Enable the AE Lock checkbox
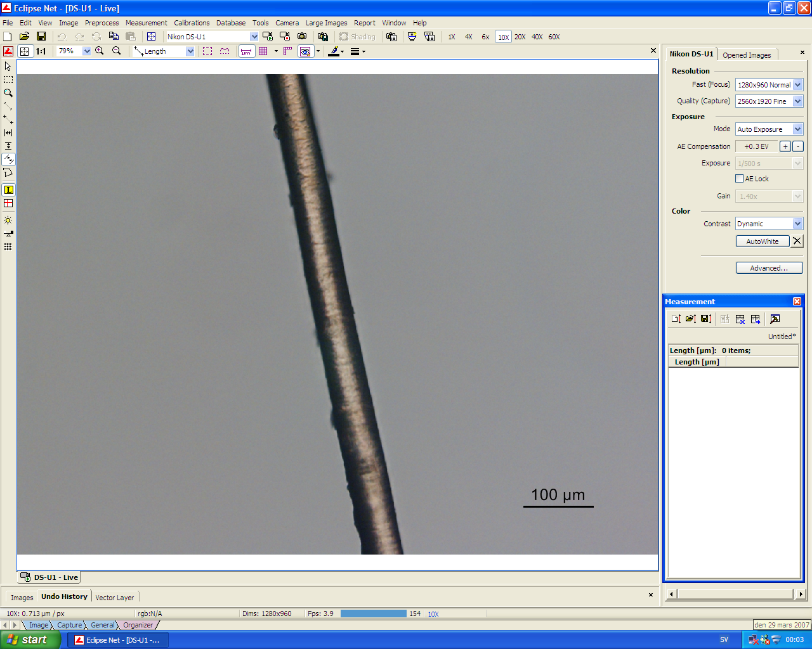This screenshot has height=649, width=812. click(740, 179)
